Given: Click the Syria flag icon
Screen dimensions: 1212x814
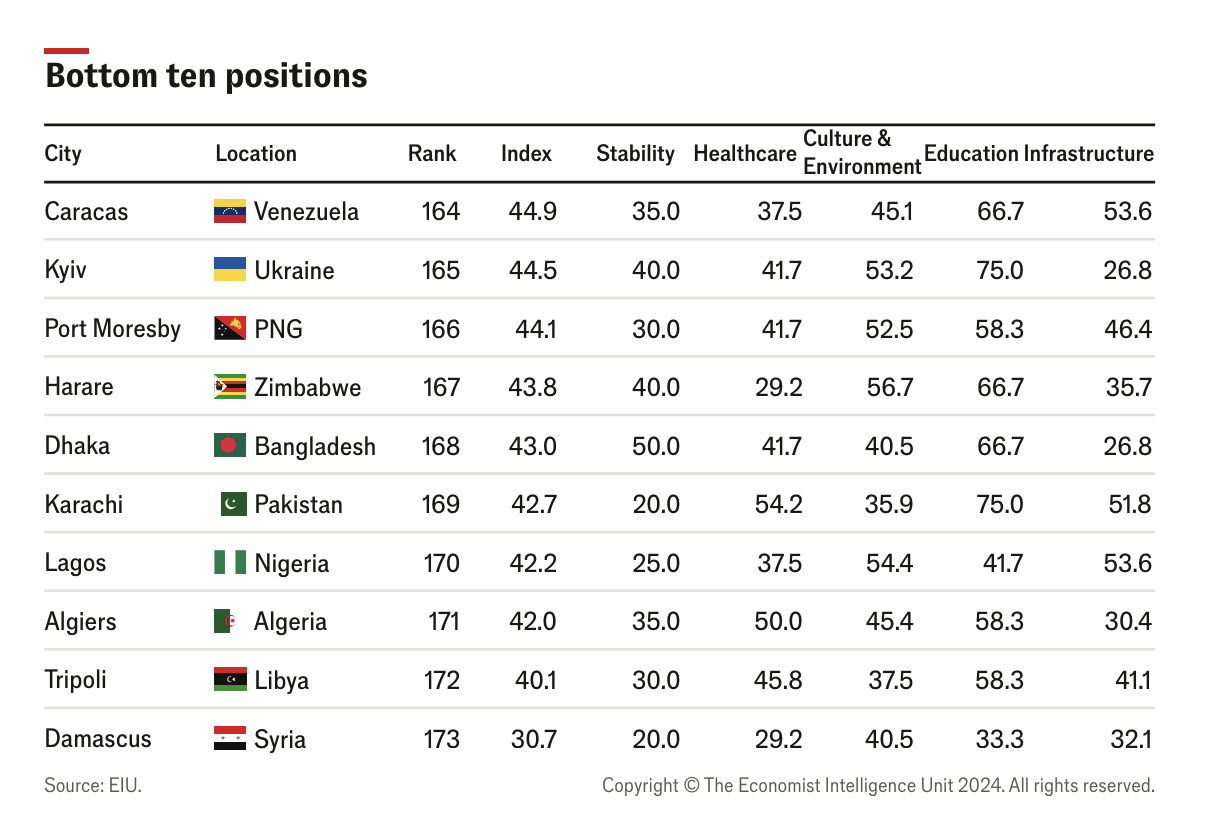Looking at the screenshot, I should point(230,739).
